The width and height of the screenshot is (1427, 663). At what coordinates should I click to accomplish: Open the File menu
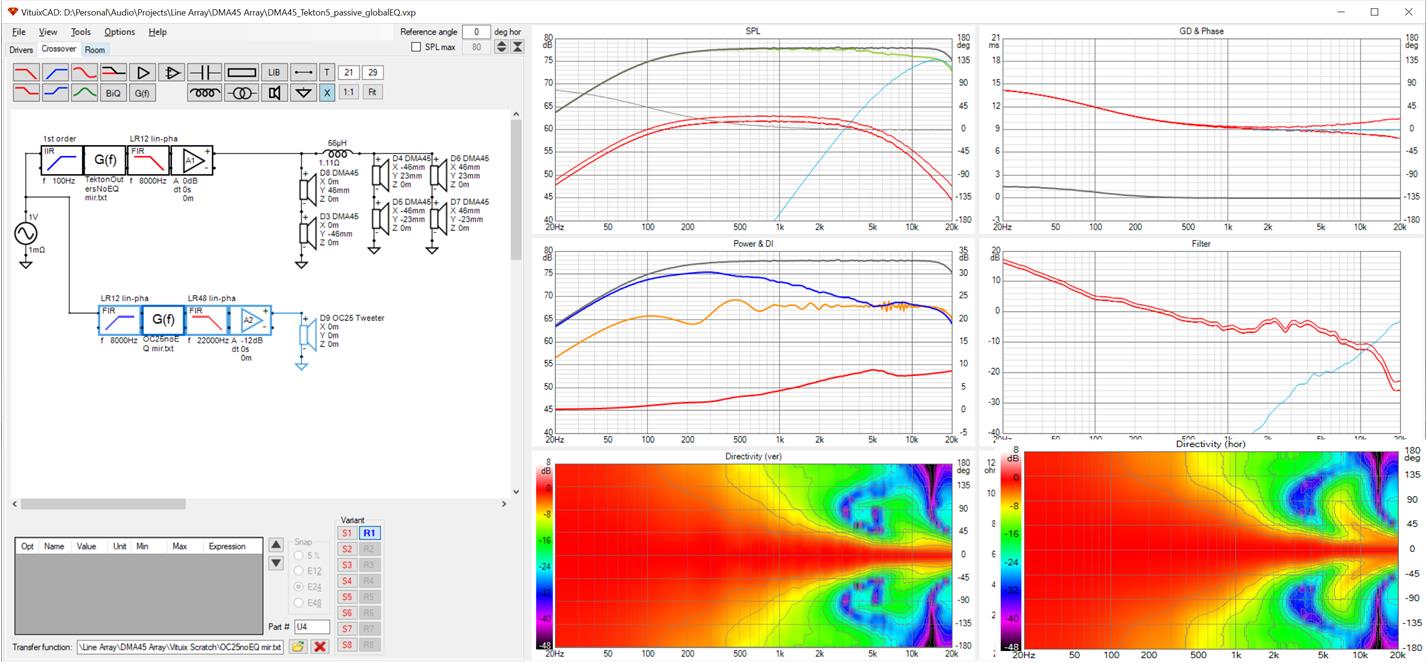[19, 32]
